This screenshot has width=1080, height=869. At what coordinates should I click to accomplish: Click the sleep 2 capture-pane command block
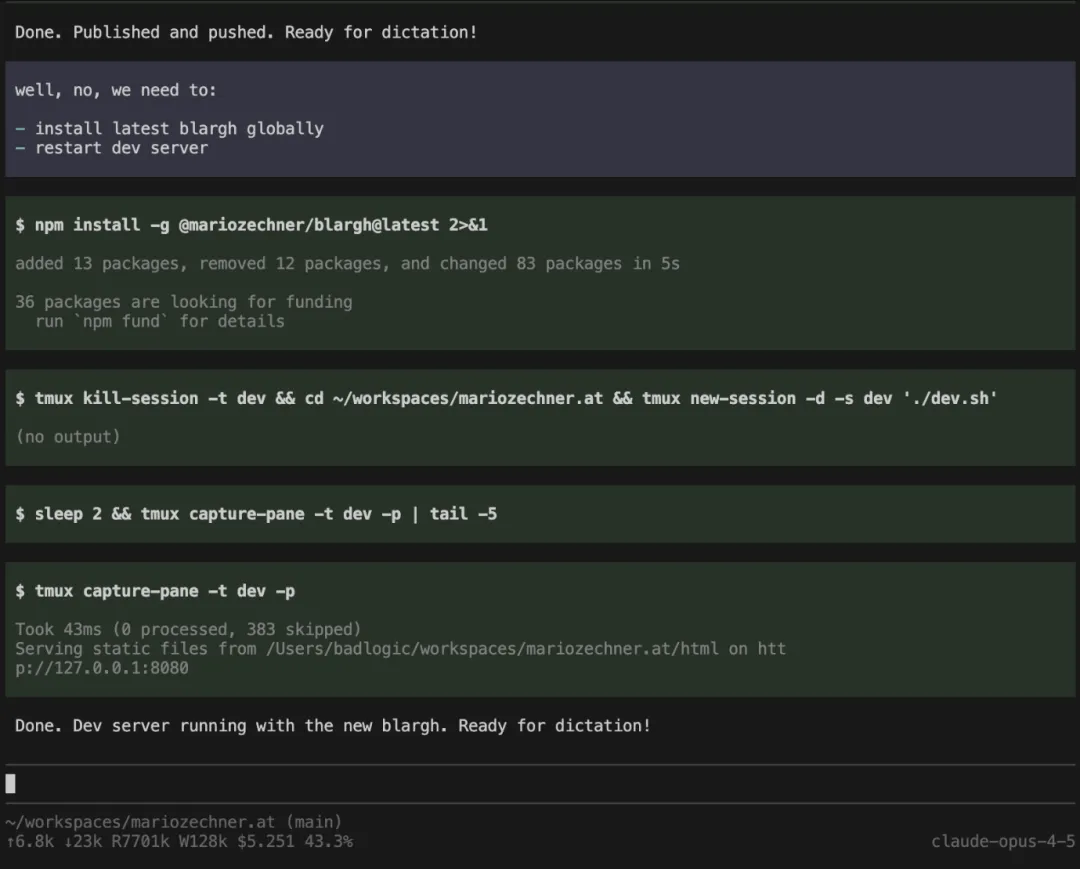[x=256, y=514]
